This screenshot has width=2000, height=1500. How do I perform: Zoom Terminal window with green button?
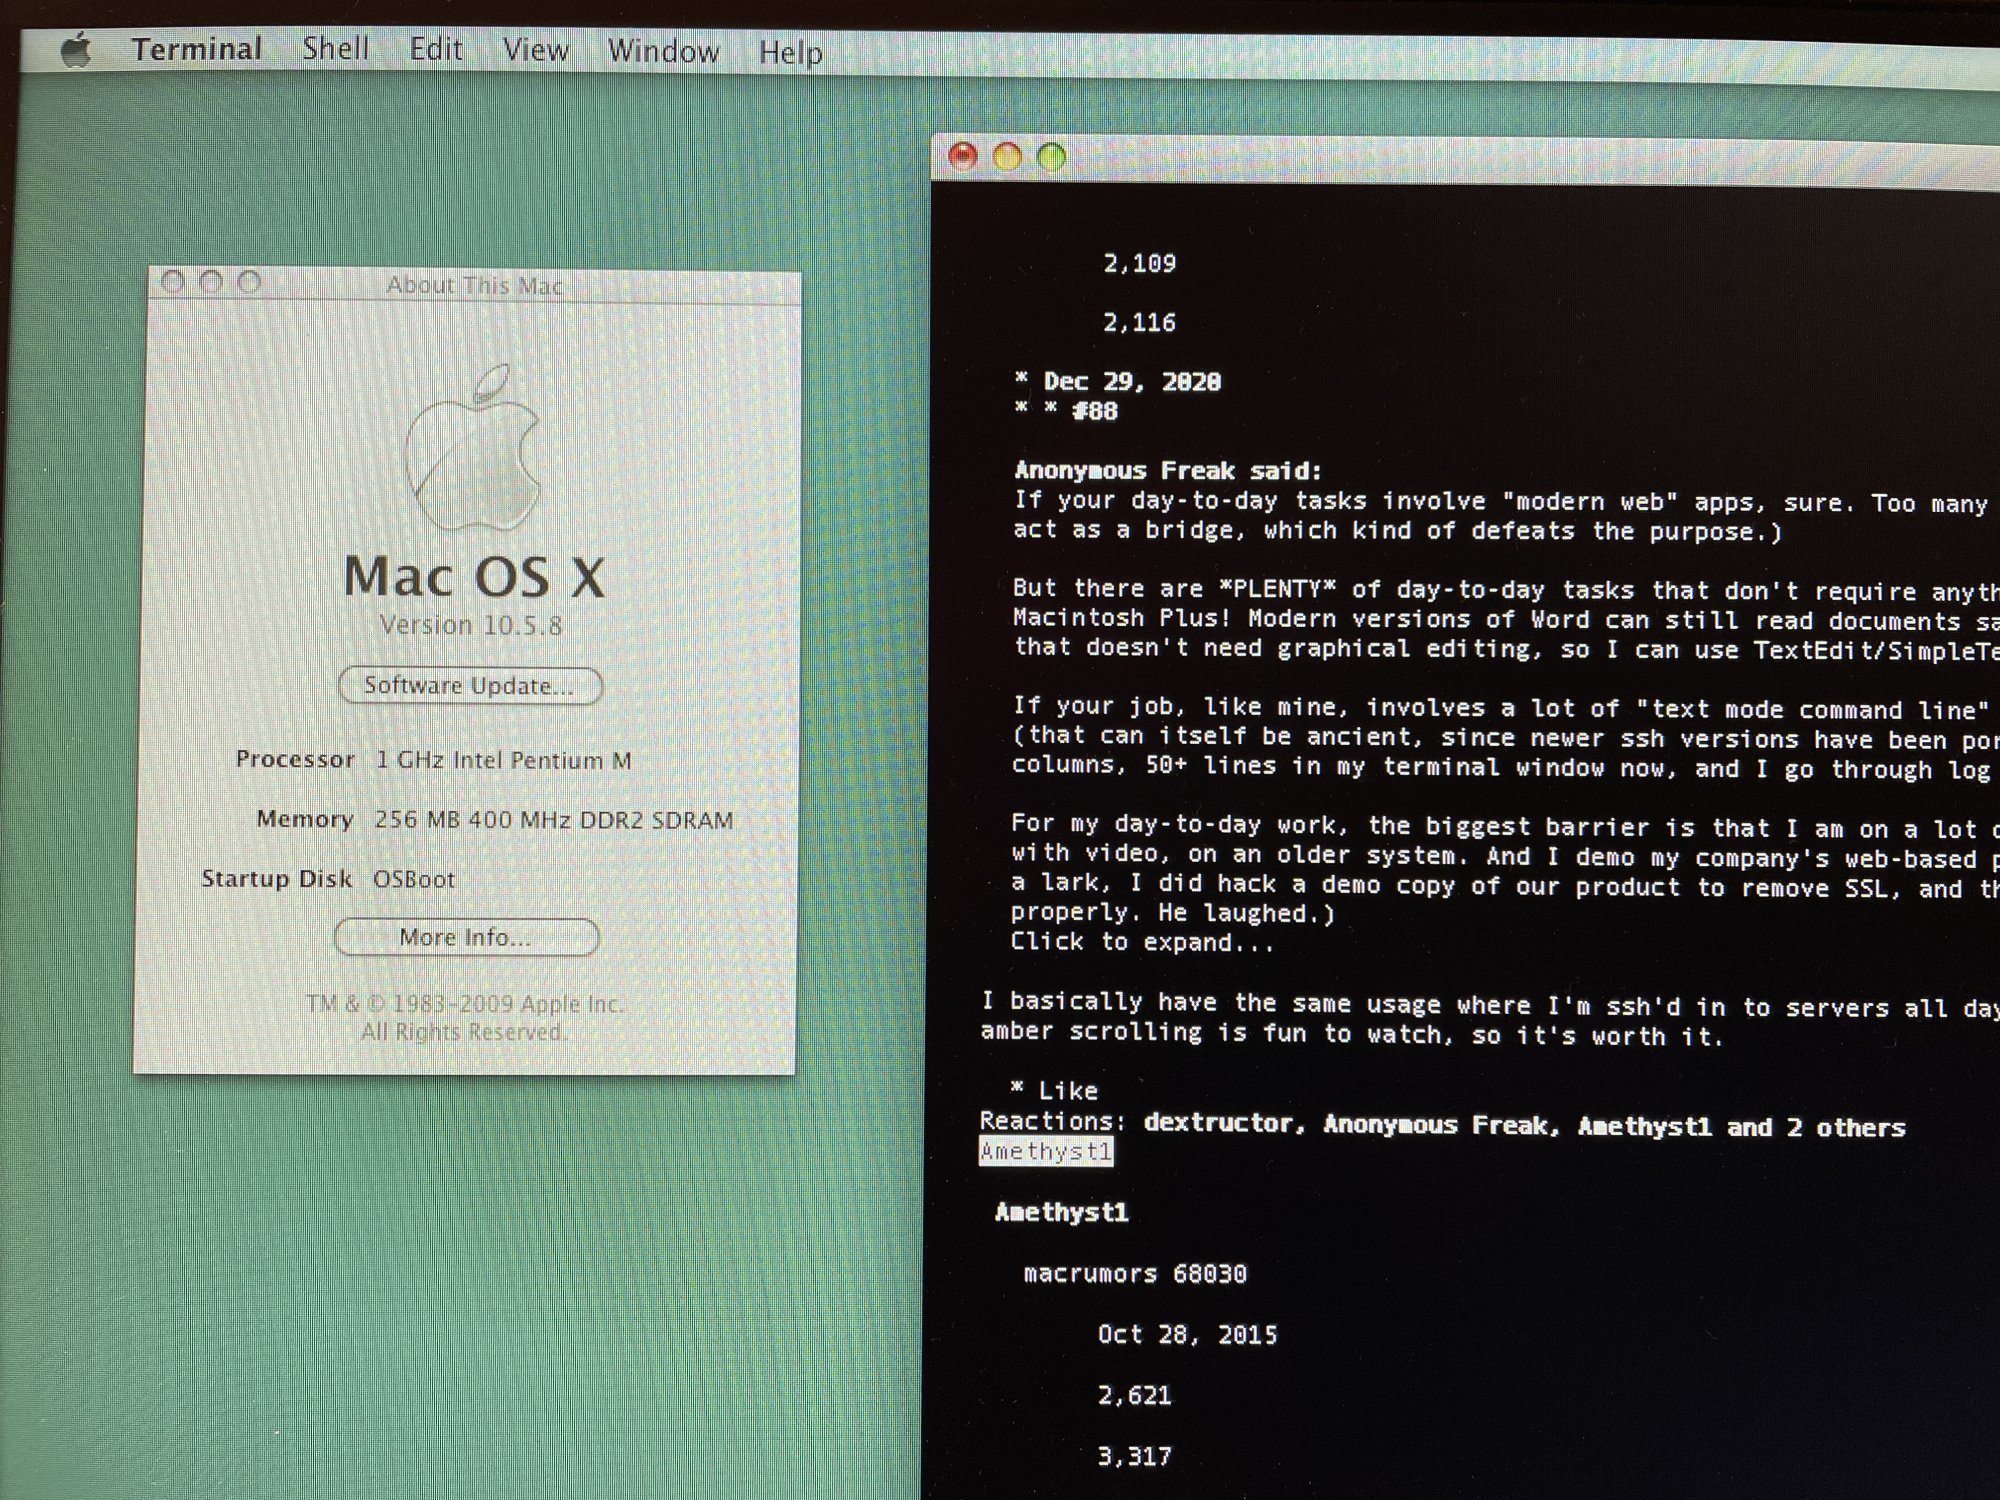[1051, 157]
